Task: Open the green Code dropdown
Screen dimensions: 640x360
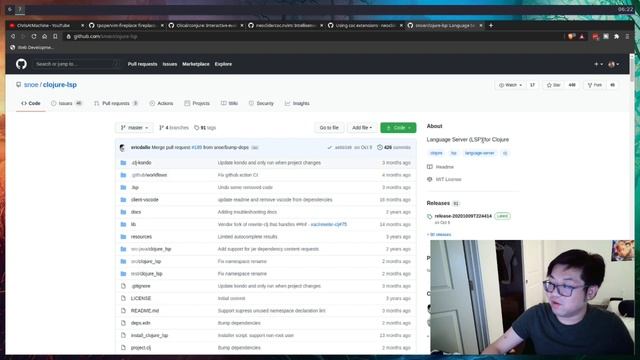Action: click(398, 128)
